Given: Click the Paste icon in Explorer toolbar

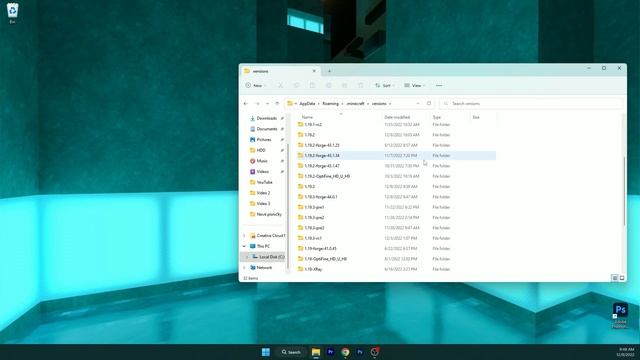Looking at the screenshot, I should click(312, 85).
